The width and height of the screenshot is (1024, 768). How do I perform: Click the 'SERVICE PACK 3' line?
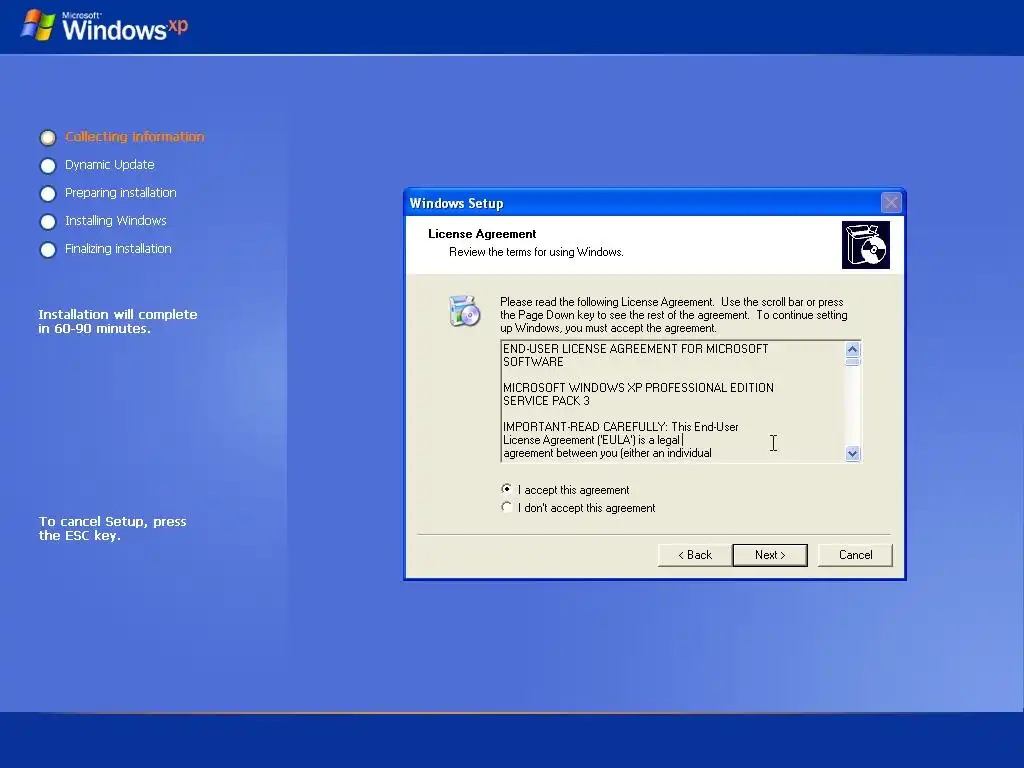click(546, 400)
